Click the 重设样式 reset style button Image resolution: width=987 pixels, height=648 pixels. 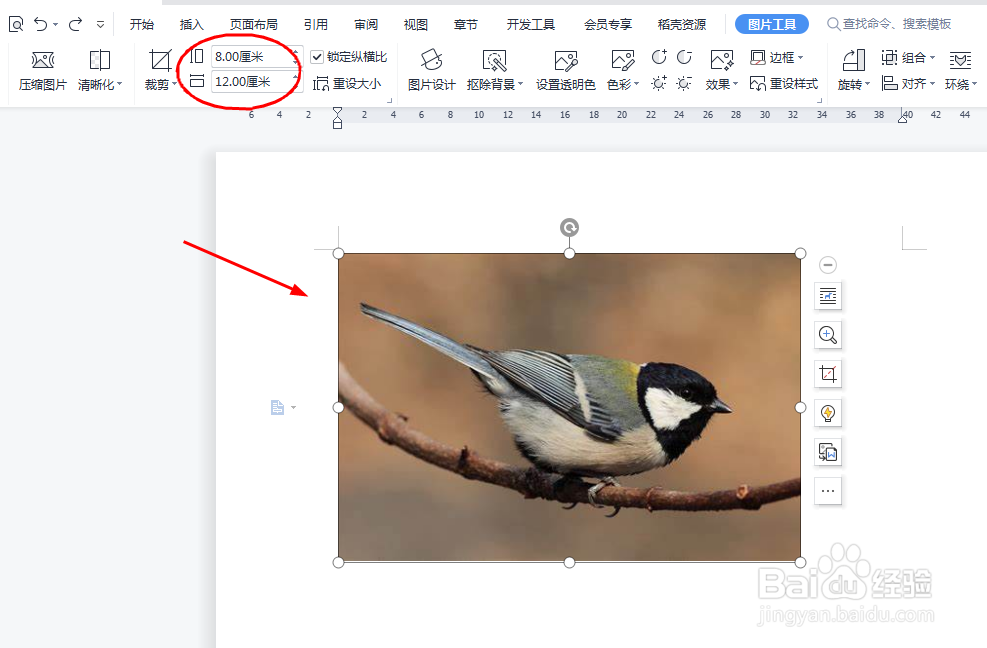(784, 83)
